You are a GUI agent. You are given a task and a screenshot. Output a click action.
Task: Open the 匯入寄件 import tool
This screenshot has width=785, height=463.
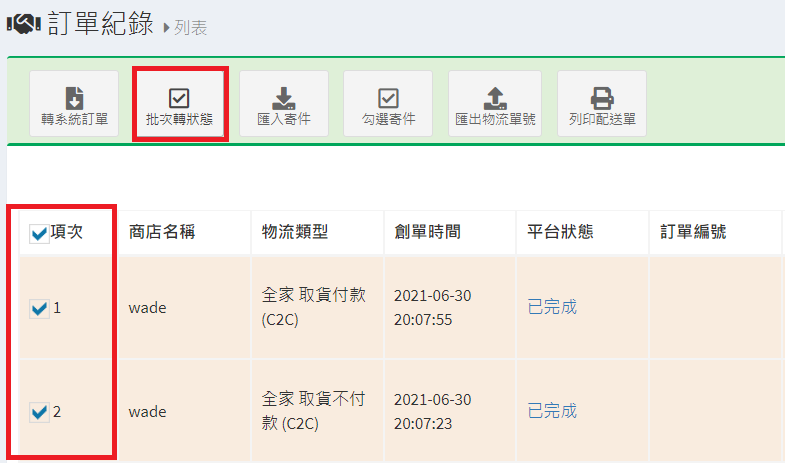pos(284,105)
